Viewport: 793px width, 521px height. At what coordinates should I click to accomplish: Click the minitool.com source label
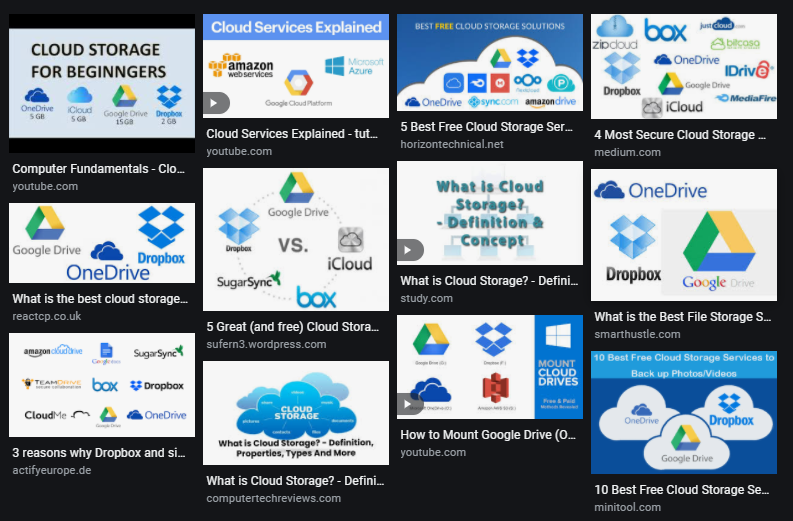[x=628, y=508]
